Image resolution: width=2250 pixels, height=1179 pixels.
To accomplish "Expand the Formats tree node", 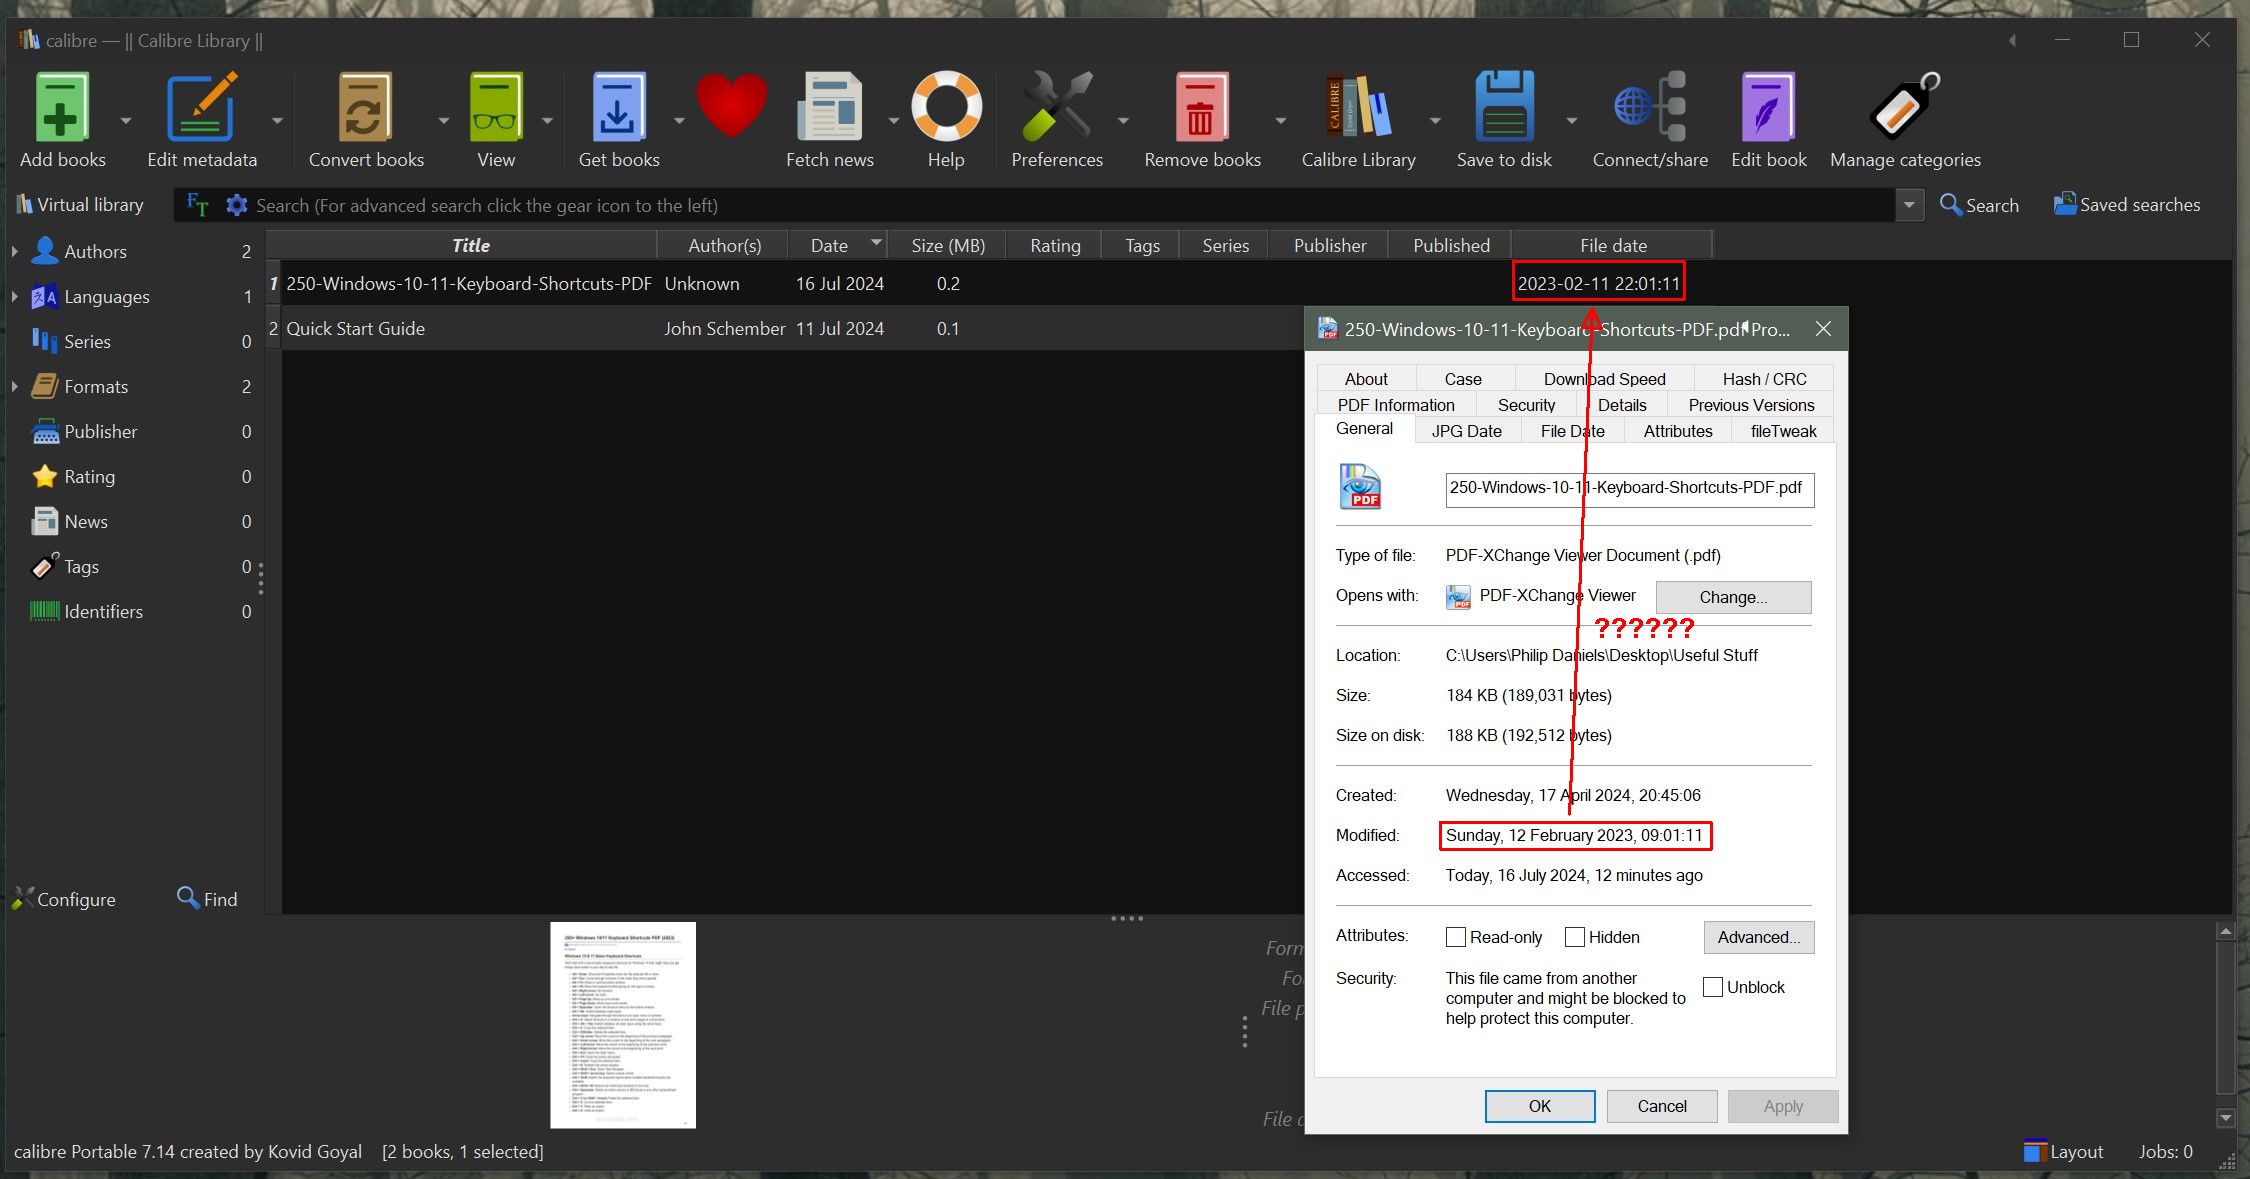I will click(14, 387).
